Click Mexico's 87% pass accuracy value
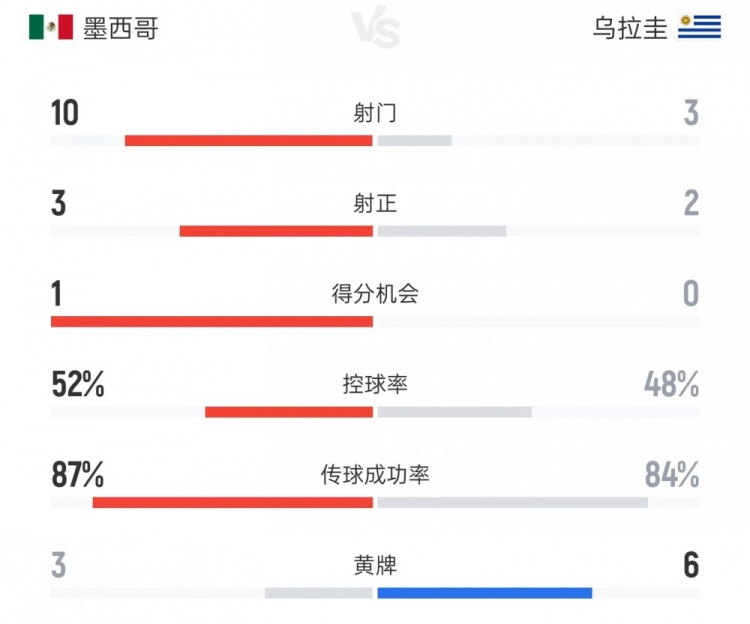750x624 pixels. (x=78, y=475)
